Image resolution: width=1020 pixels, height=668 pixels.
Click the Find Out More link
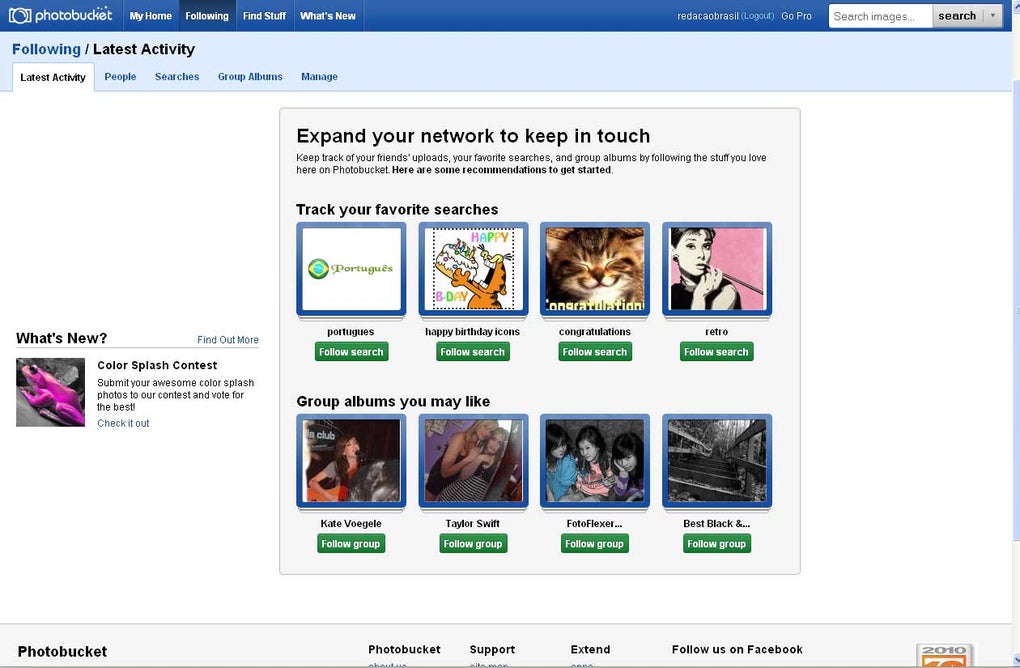[228, 340]
